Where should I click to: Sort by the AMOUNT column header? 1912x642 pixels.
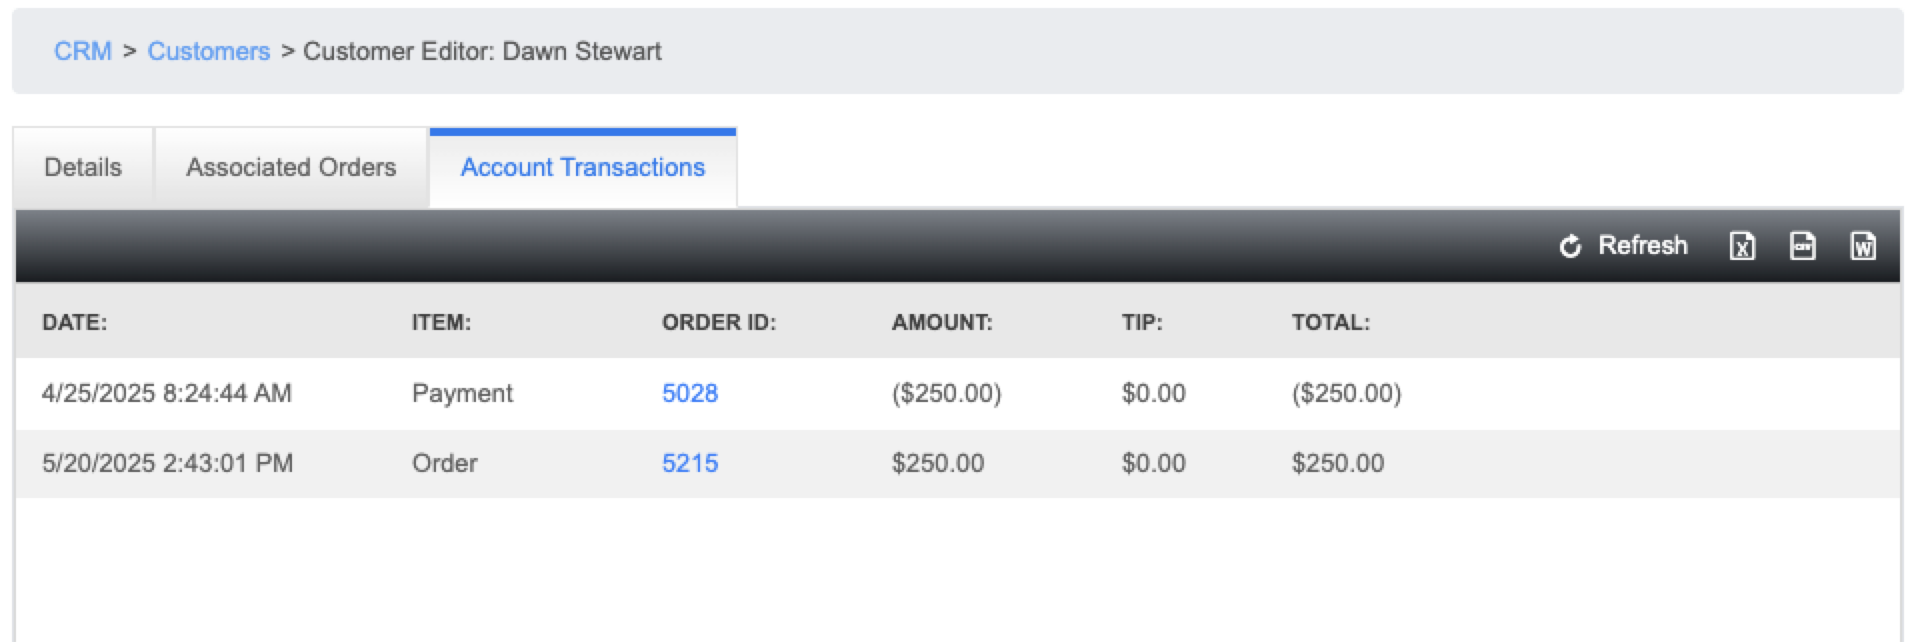pyautogui.click(x=942, y=322)
